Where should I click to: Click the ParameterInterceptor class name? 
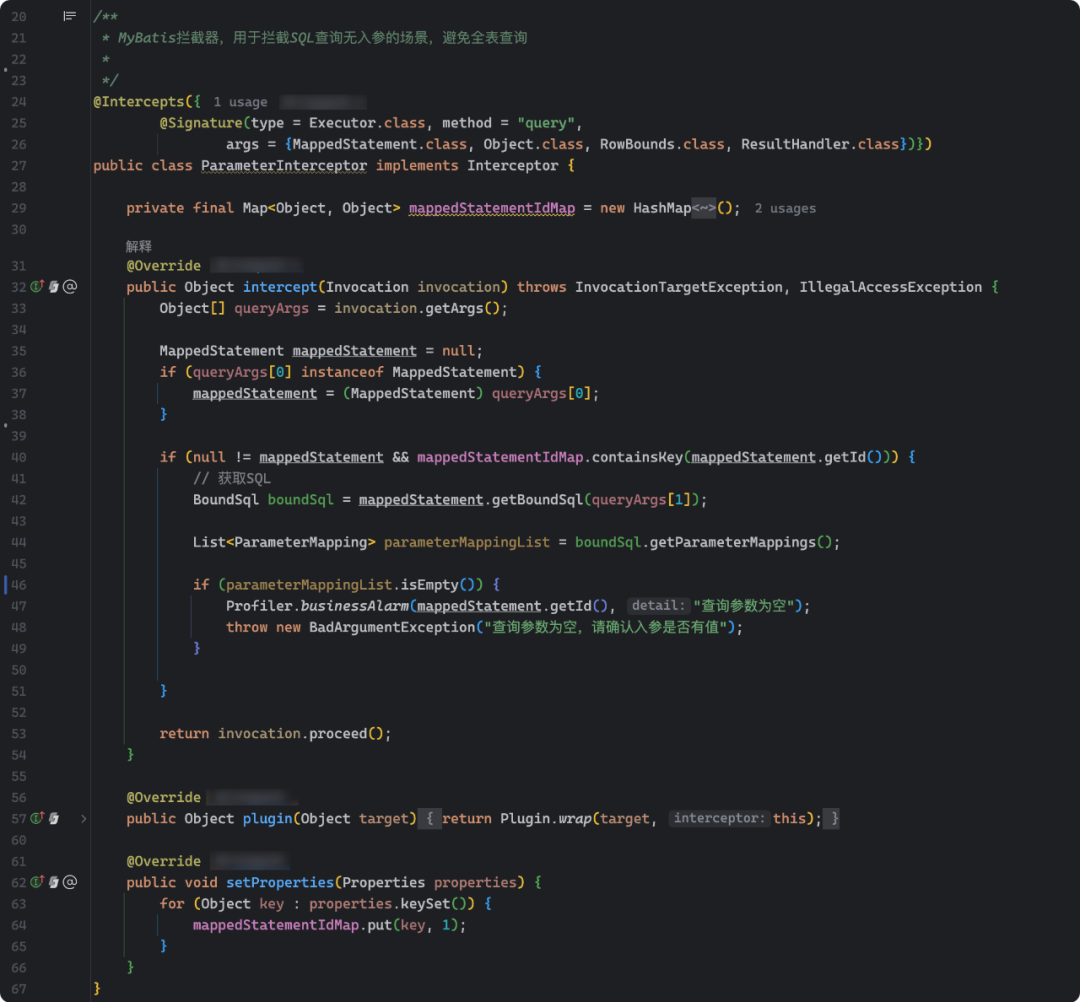tap(284, 165)
